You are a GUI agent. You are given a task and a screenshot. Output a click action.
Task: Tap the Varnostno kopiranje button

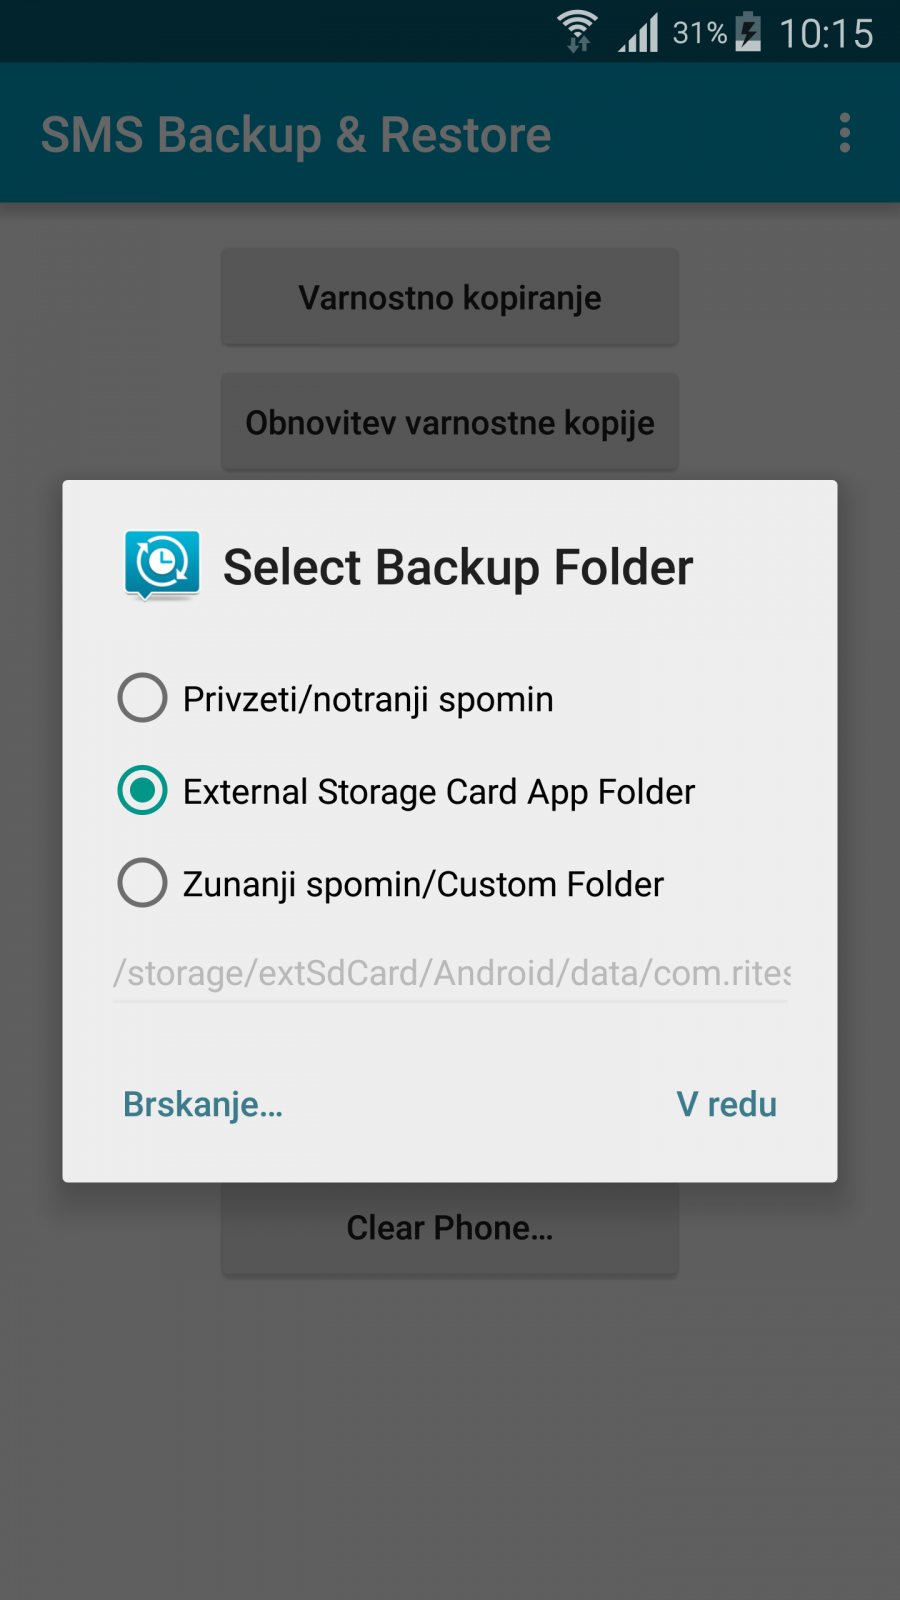(450, 298)
